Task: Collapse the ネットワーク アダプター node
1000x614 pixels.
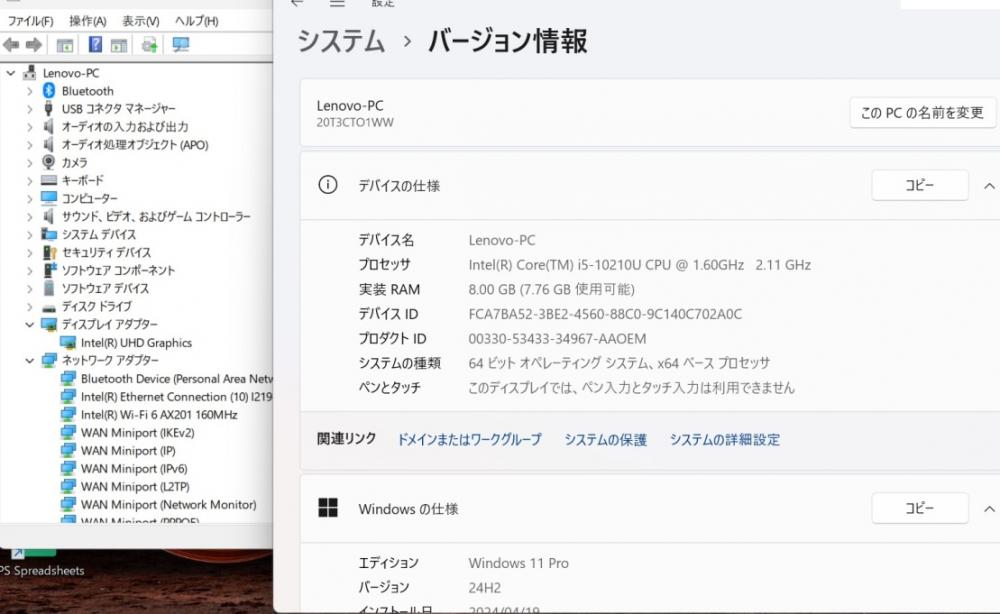Action: (x=29, y=360)
